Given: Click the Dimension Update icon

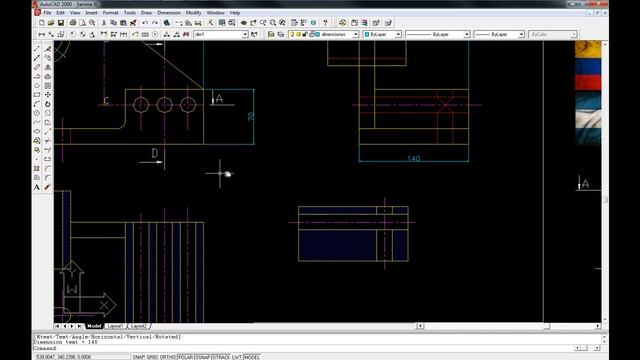Looking at the screenshot, I should pyautogui.click(x=186, y=35).
